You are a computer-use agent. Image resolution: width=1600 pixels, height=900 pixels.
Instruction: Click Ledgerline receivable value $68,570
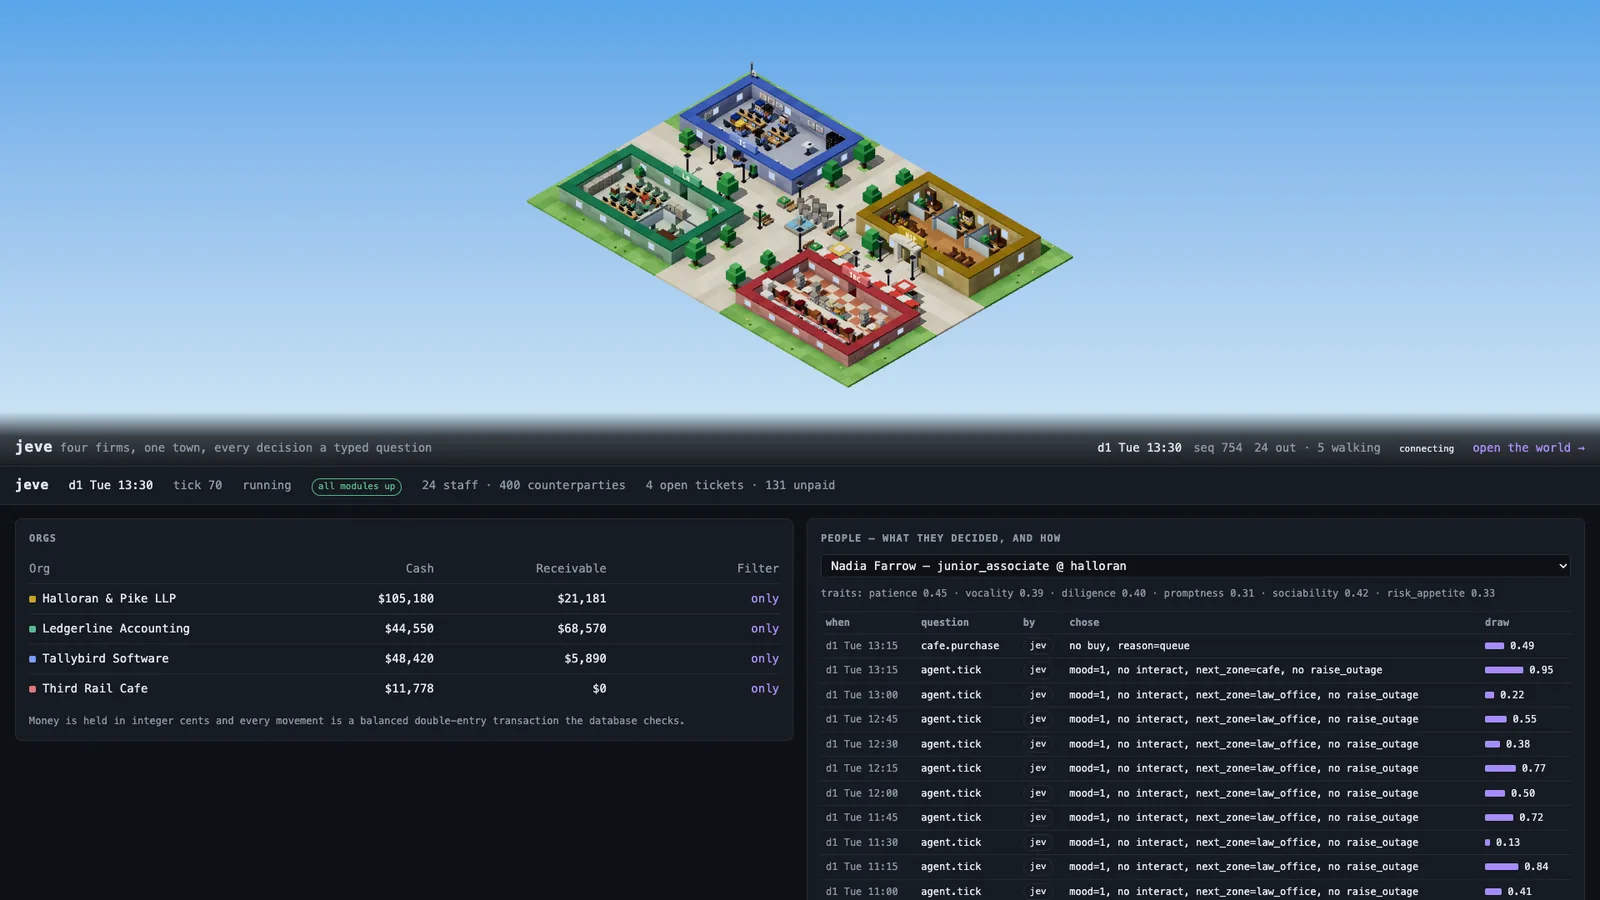582,629
